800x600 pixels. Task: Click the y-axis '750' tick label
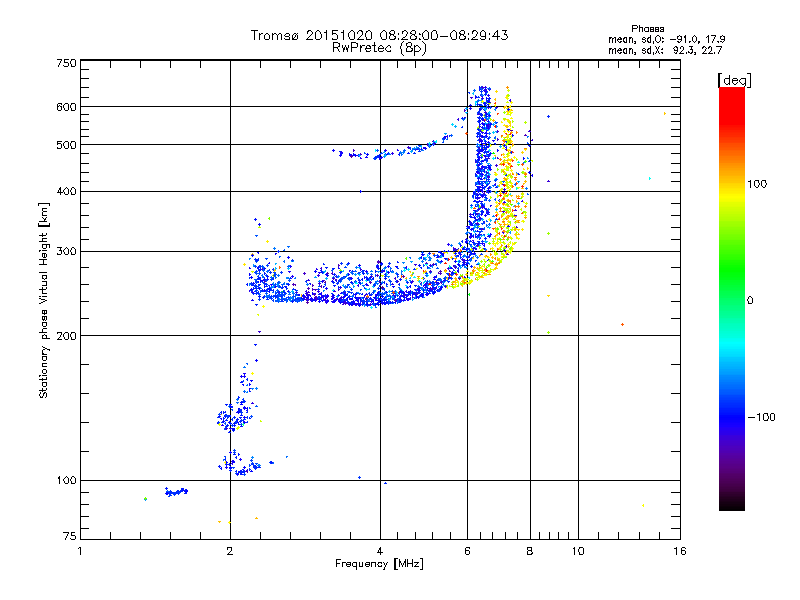click(66, 63)
